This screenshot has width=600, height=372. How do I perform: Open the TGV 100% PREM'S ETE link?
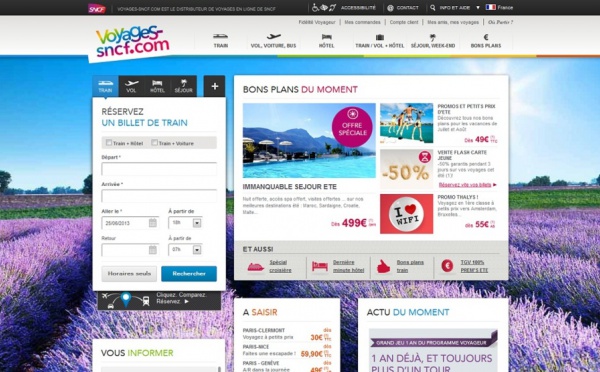coord(474,266)
